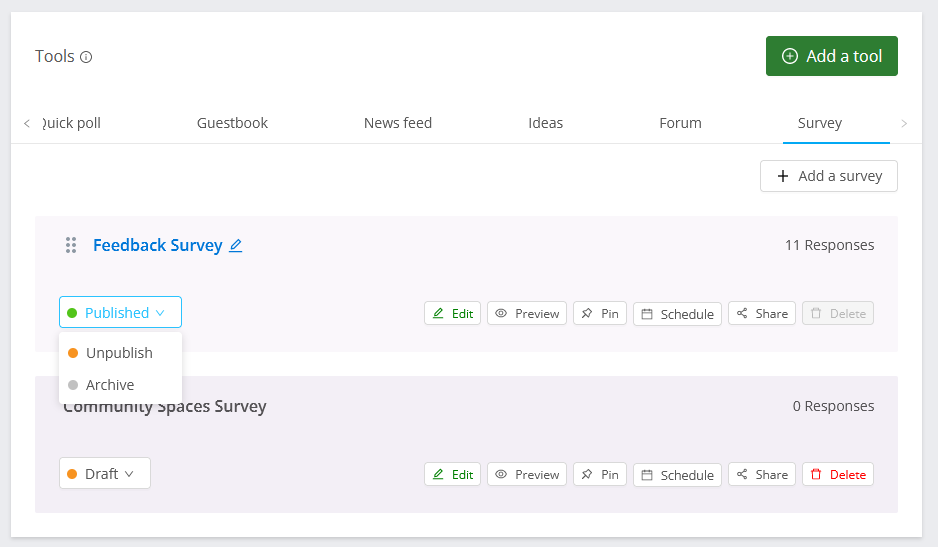
Task: Delete the Community Spaces Survey
Action: (838, 475)
